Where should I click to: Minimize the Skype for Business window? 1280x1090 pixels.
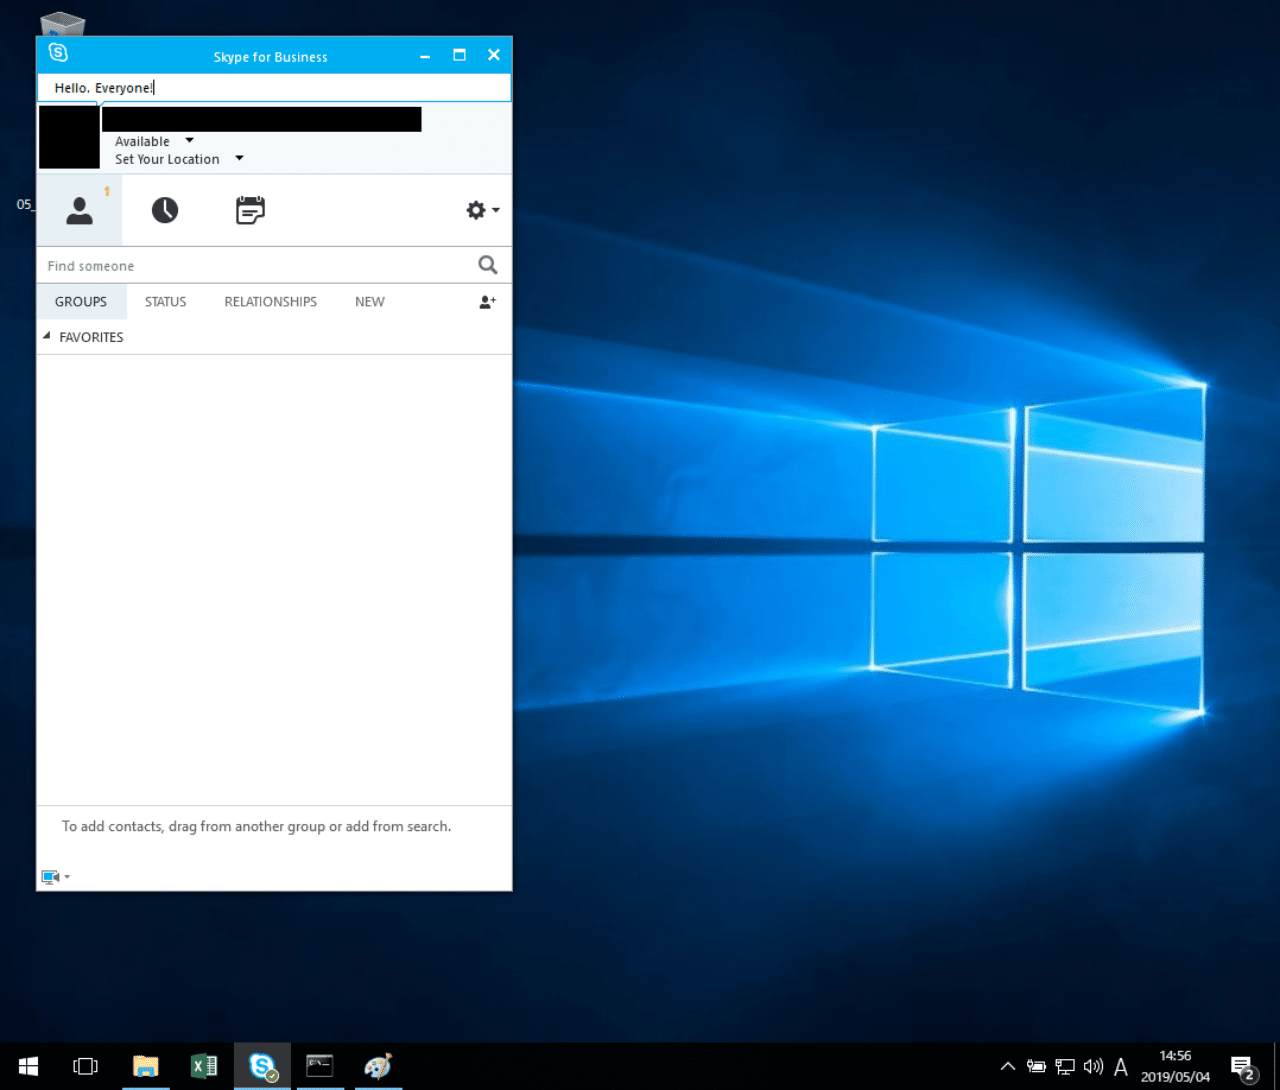[x=425, y=56]
